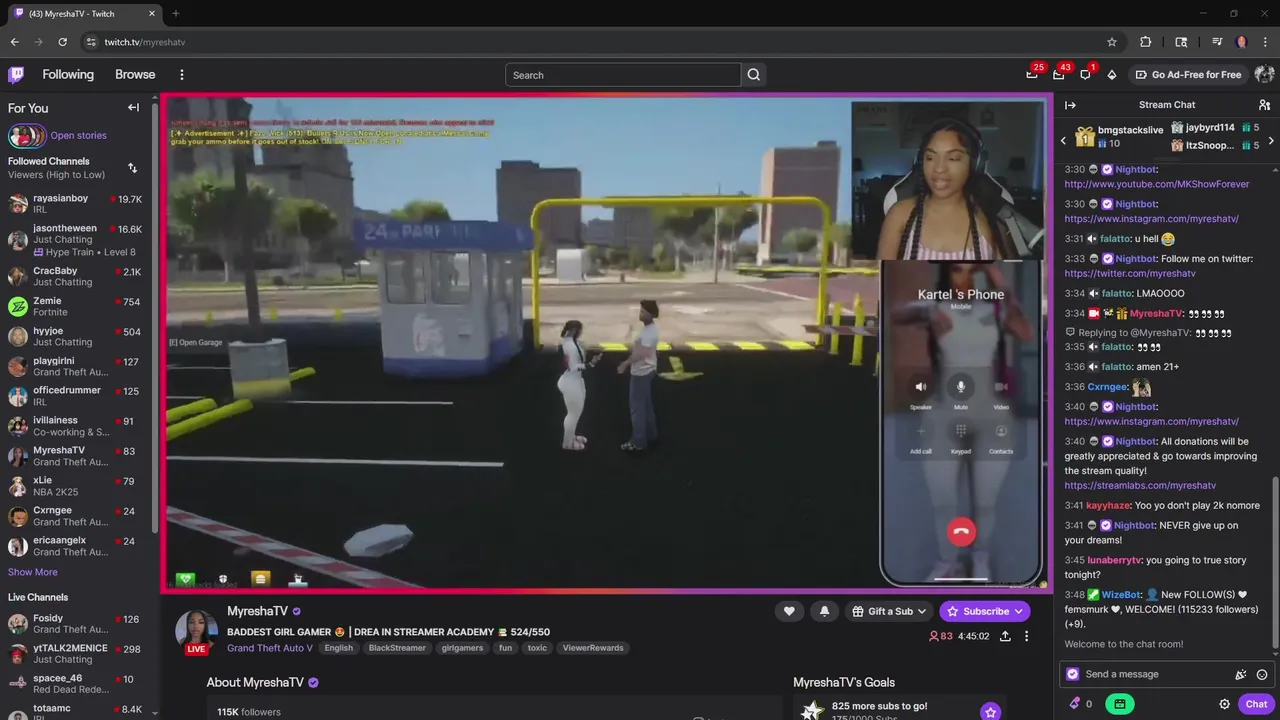Image resolution: width=1280 pixels, height=720 pixels.
Task: Expand Show More followed channels
Action: click(x=32, y=572)
